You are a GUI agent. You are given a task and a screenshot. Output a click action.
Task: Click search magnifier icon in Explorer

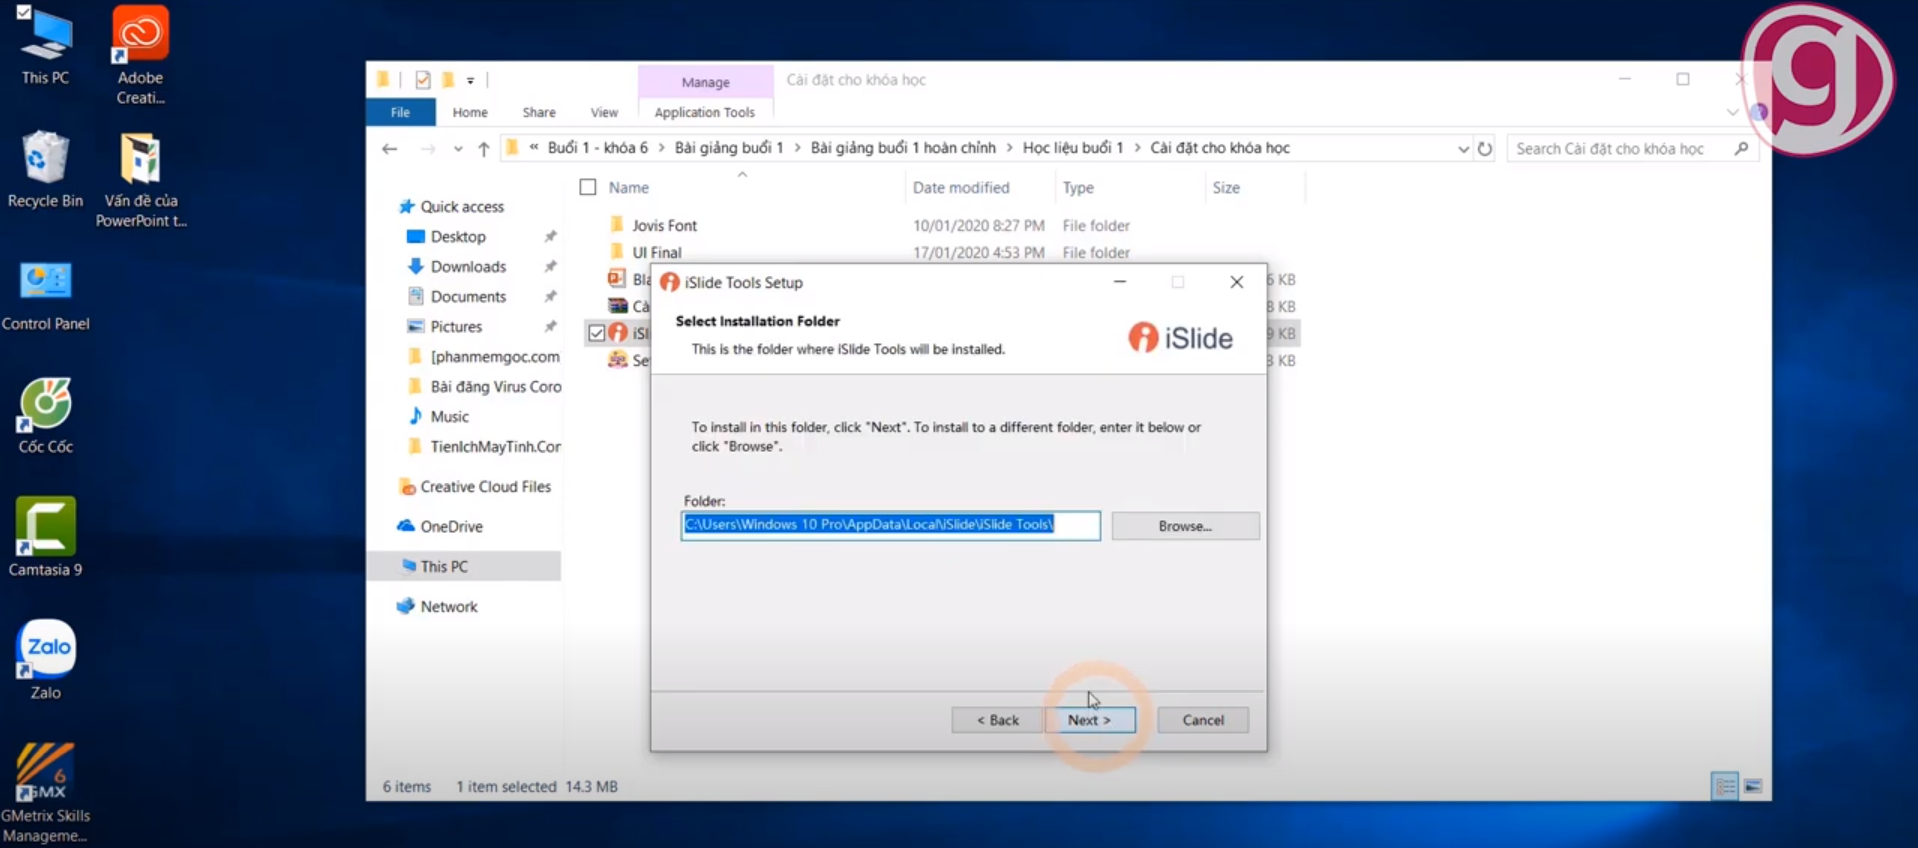click(x=1741, y=148)
